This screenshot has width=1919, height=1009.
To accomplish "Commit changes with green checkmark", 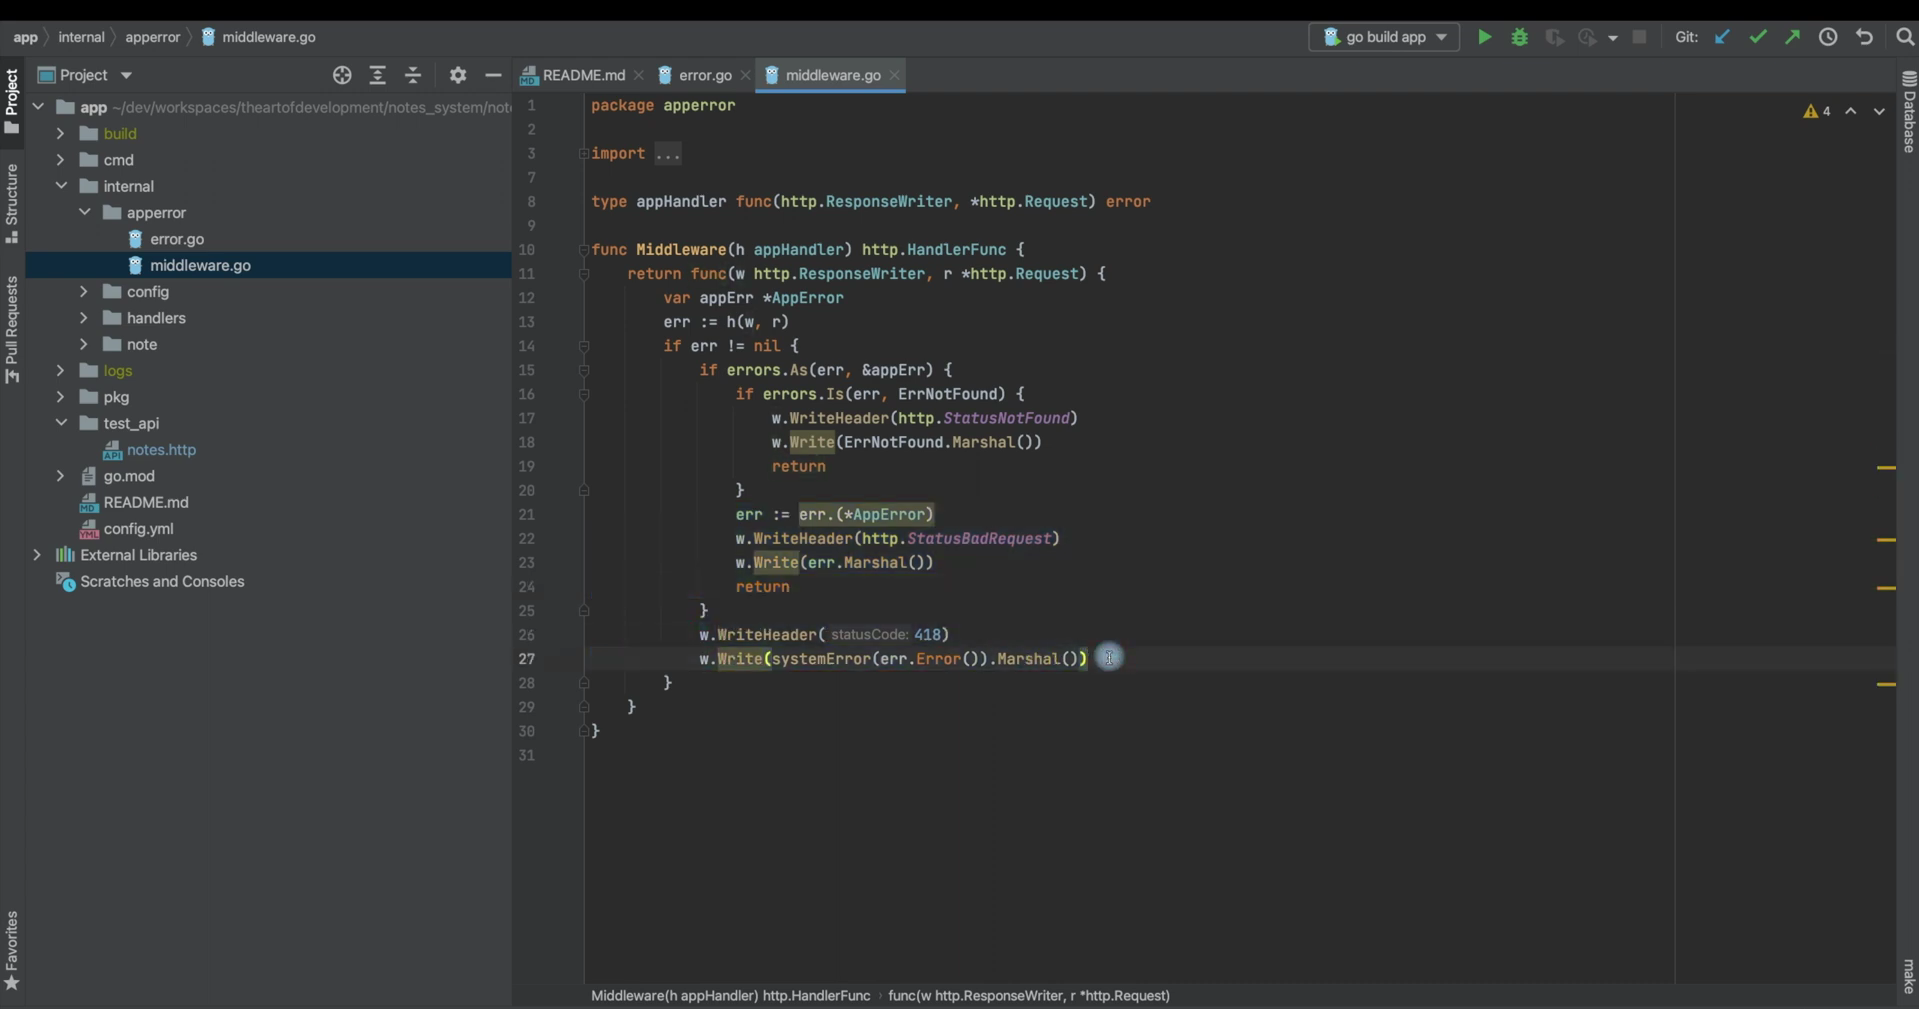I will [1757, 37].
